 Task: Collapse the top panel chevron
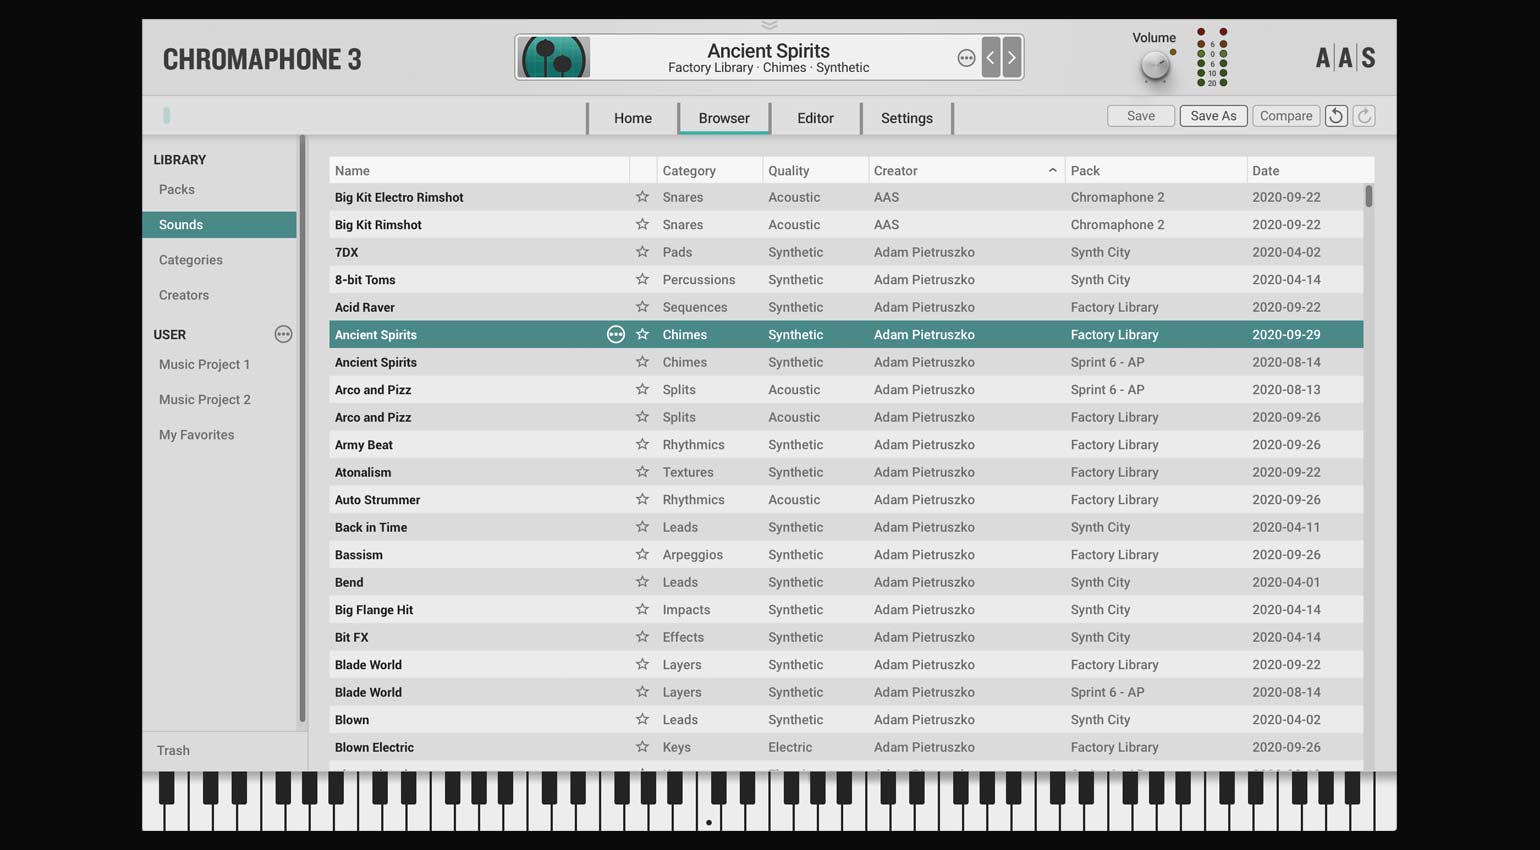[769, 25]
